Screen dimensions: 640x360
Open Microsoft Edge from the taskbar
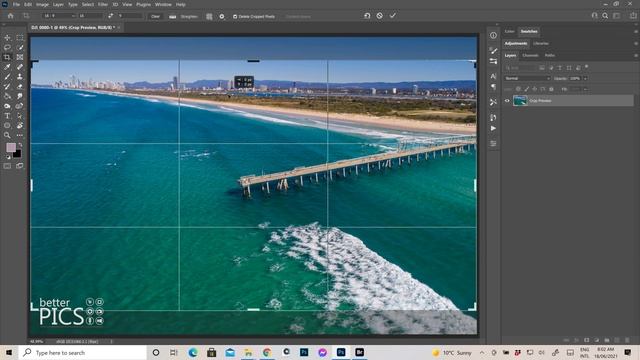pos(193,352)
